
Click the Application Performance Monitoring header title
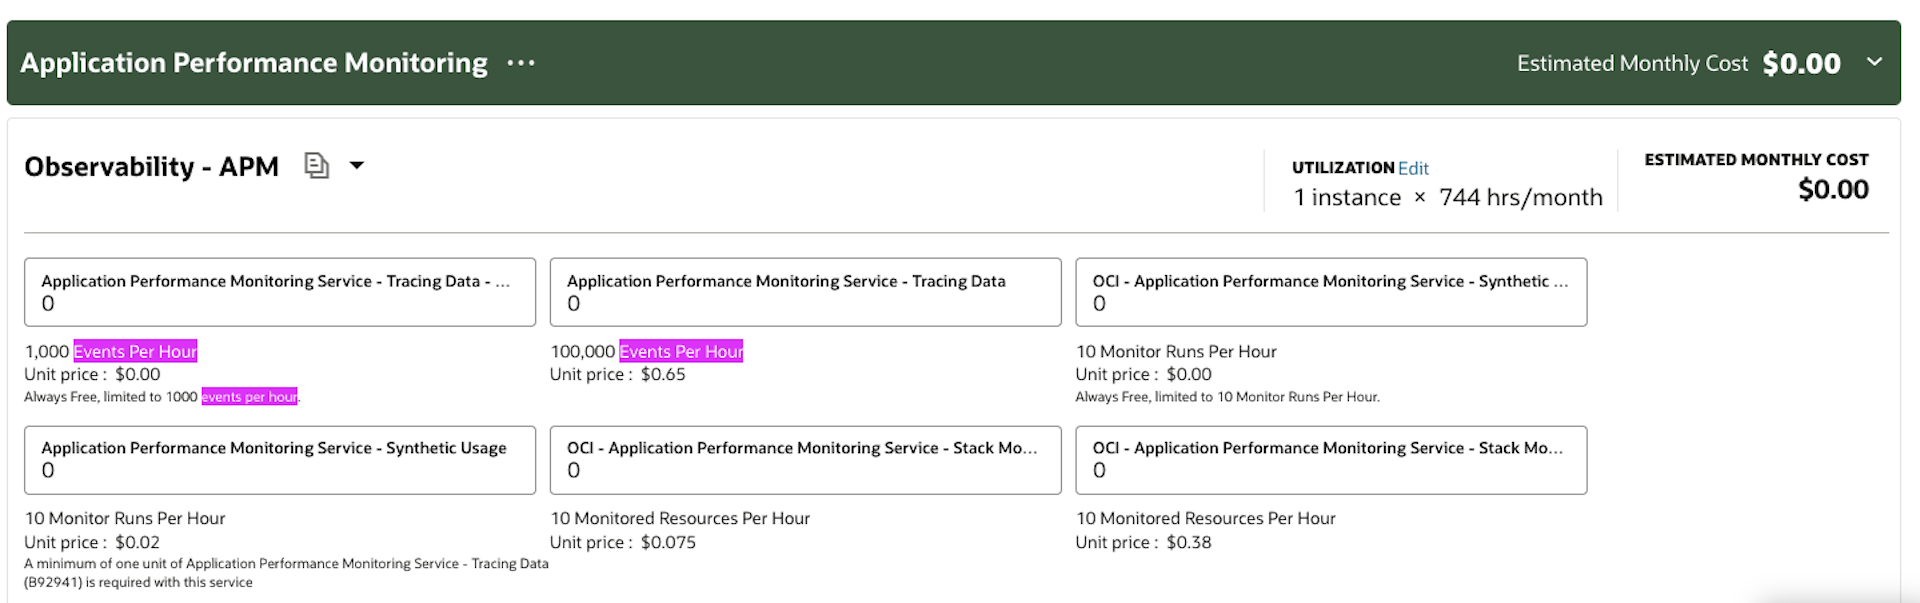[x=254, y=63]
